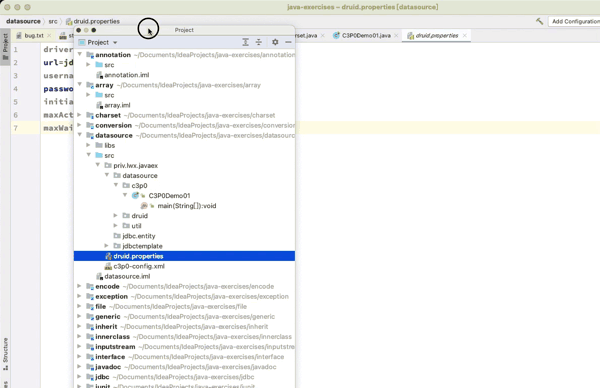Expand the jdbctemplate package

(107, 246)
